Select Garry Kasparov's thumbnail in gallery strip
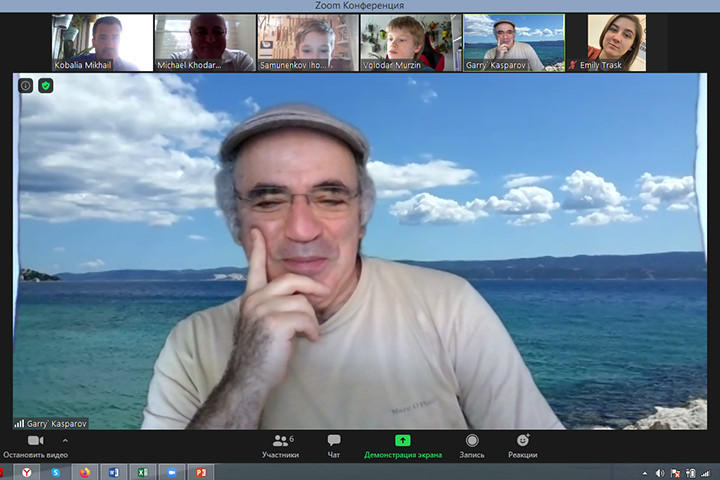This screenshot has width=720, height=480. coord(514,43)
